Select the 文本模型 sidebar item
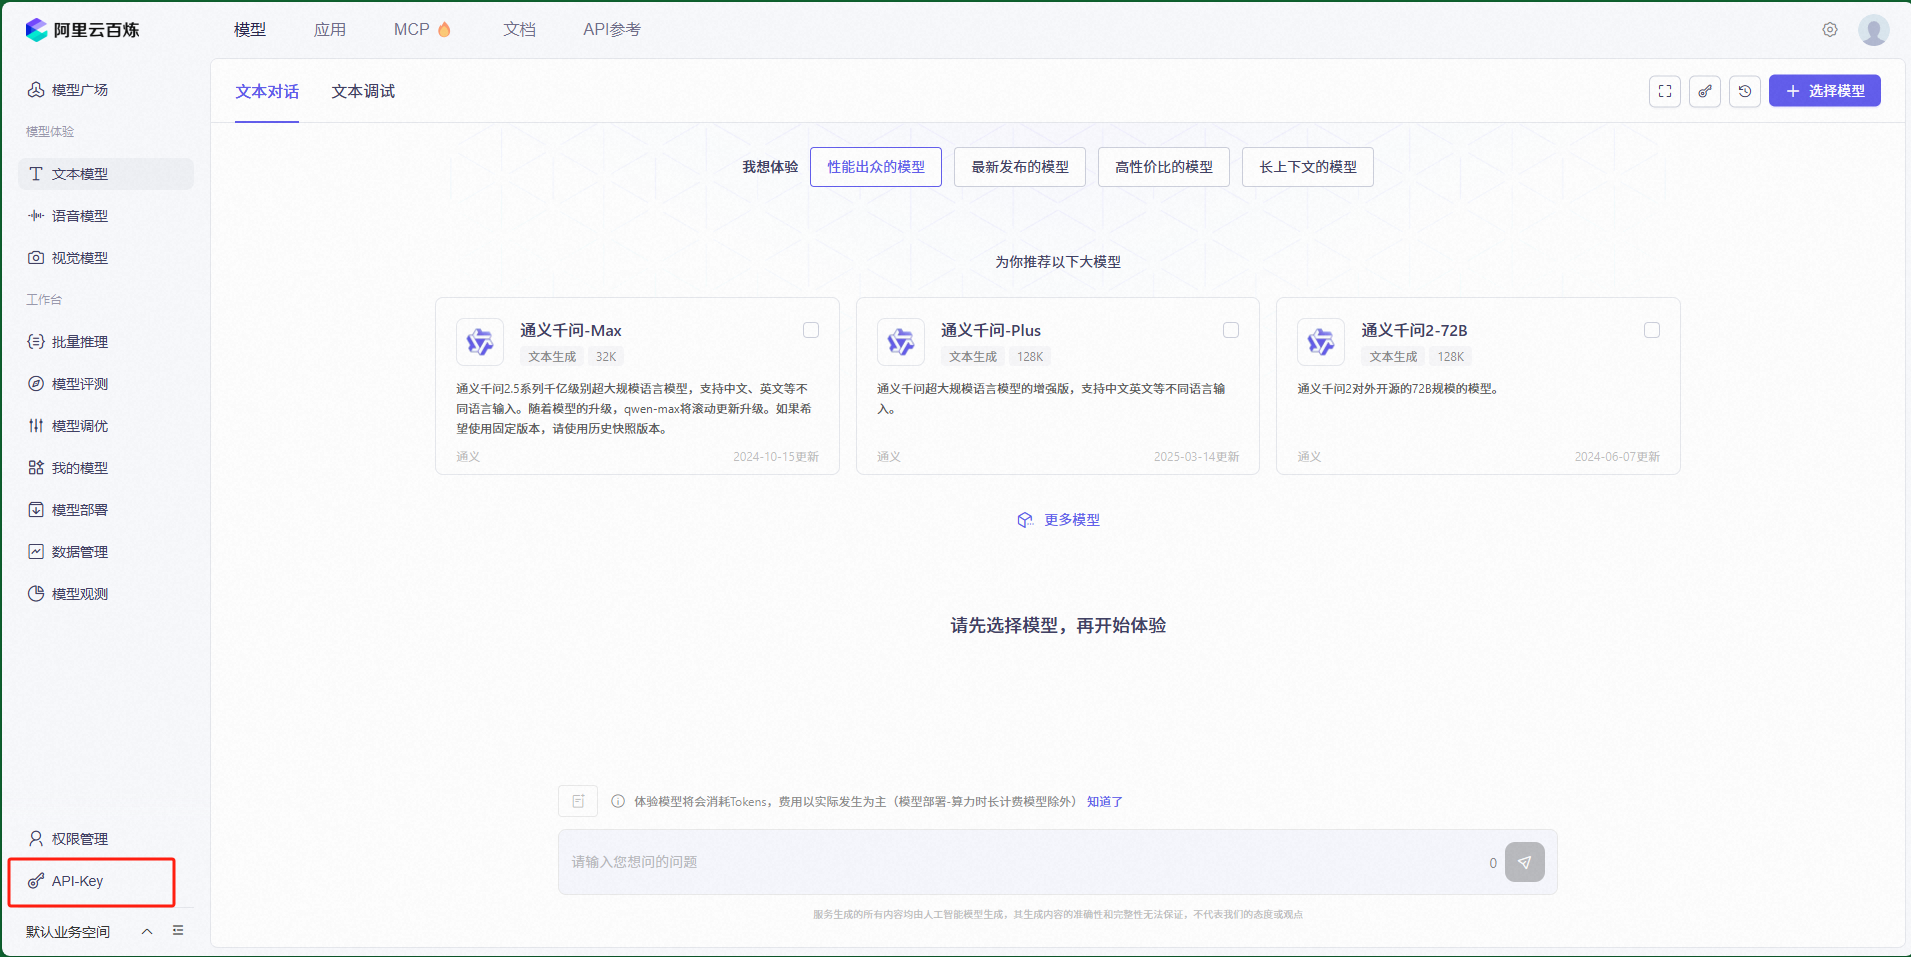The image size is (1911, 957). [x=105, y=174]
